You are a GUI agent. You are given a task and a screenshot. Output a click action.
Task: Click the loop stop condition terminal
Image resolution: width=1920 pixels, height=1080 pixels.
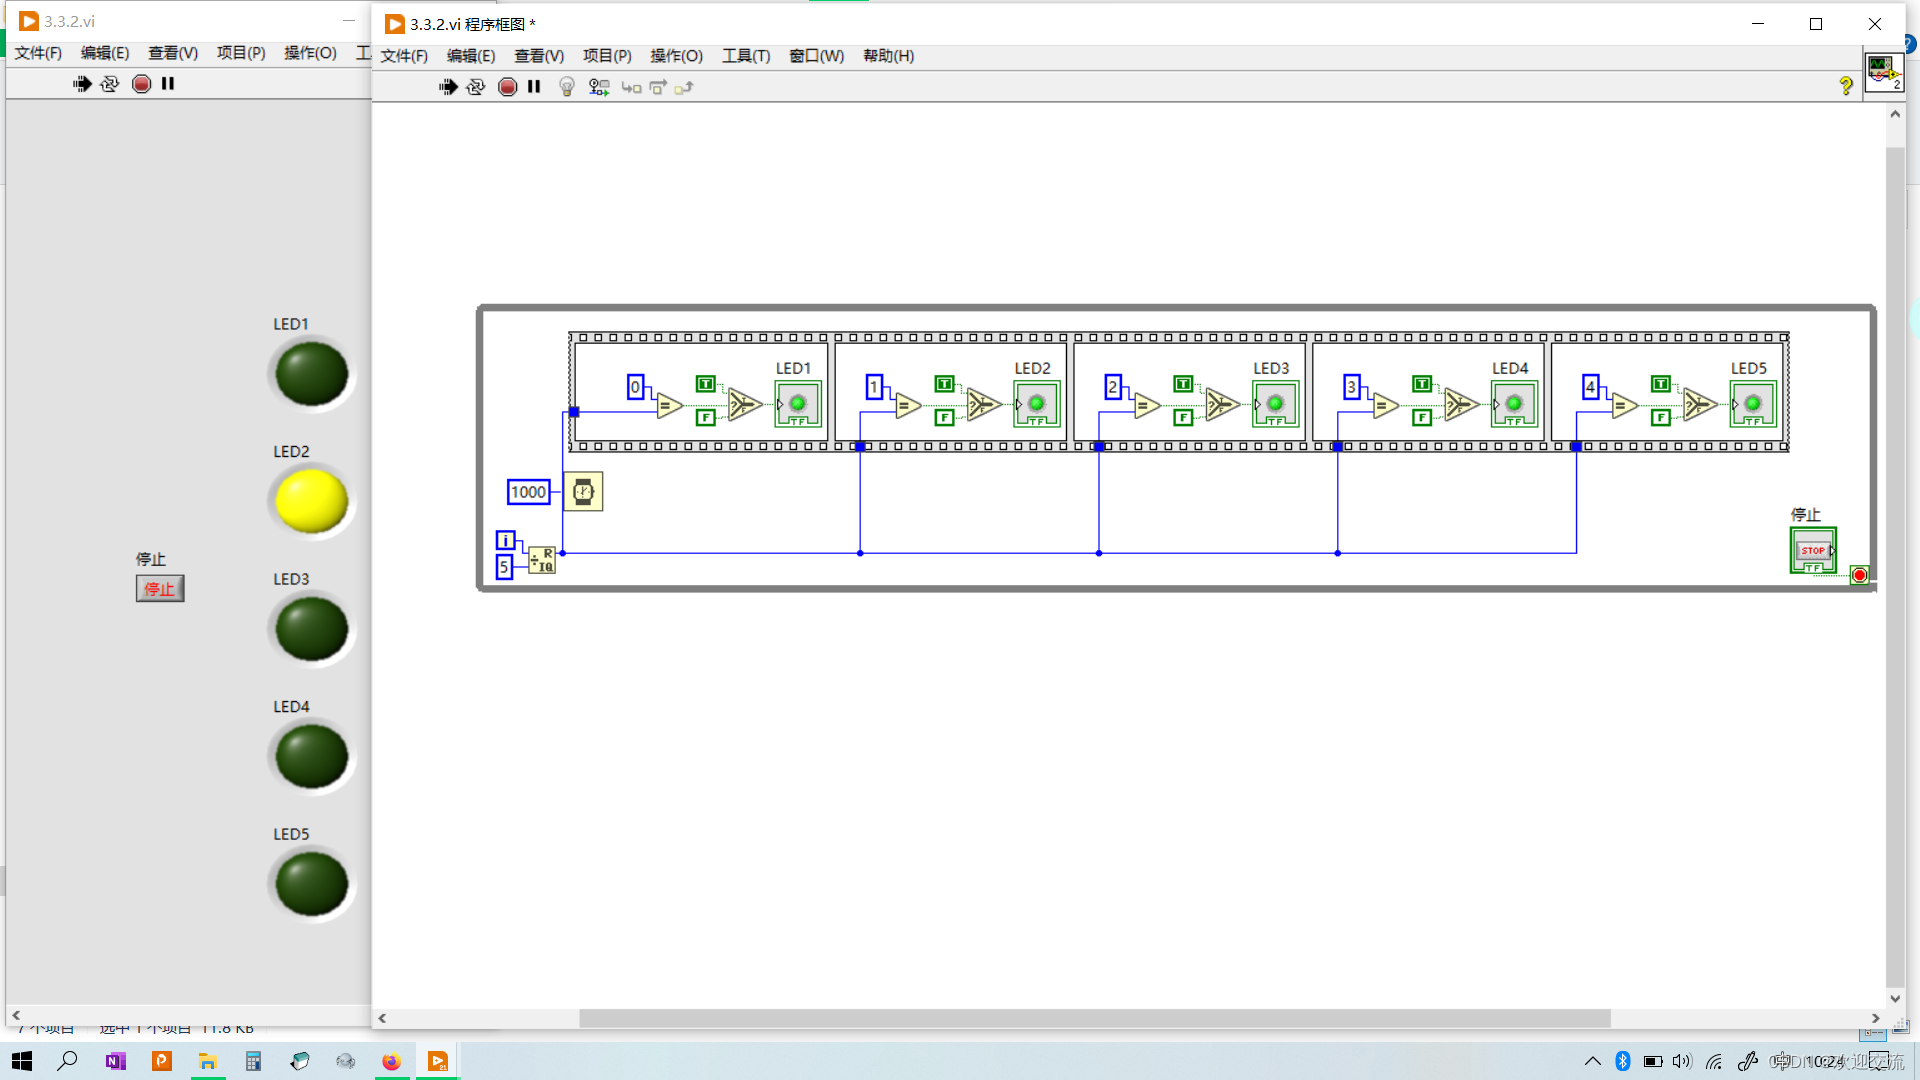1859,575
